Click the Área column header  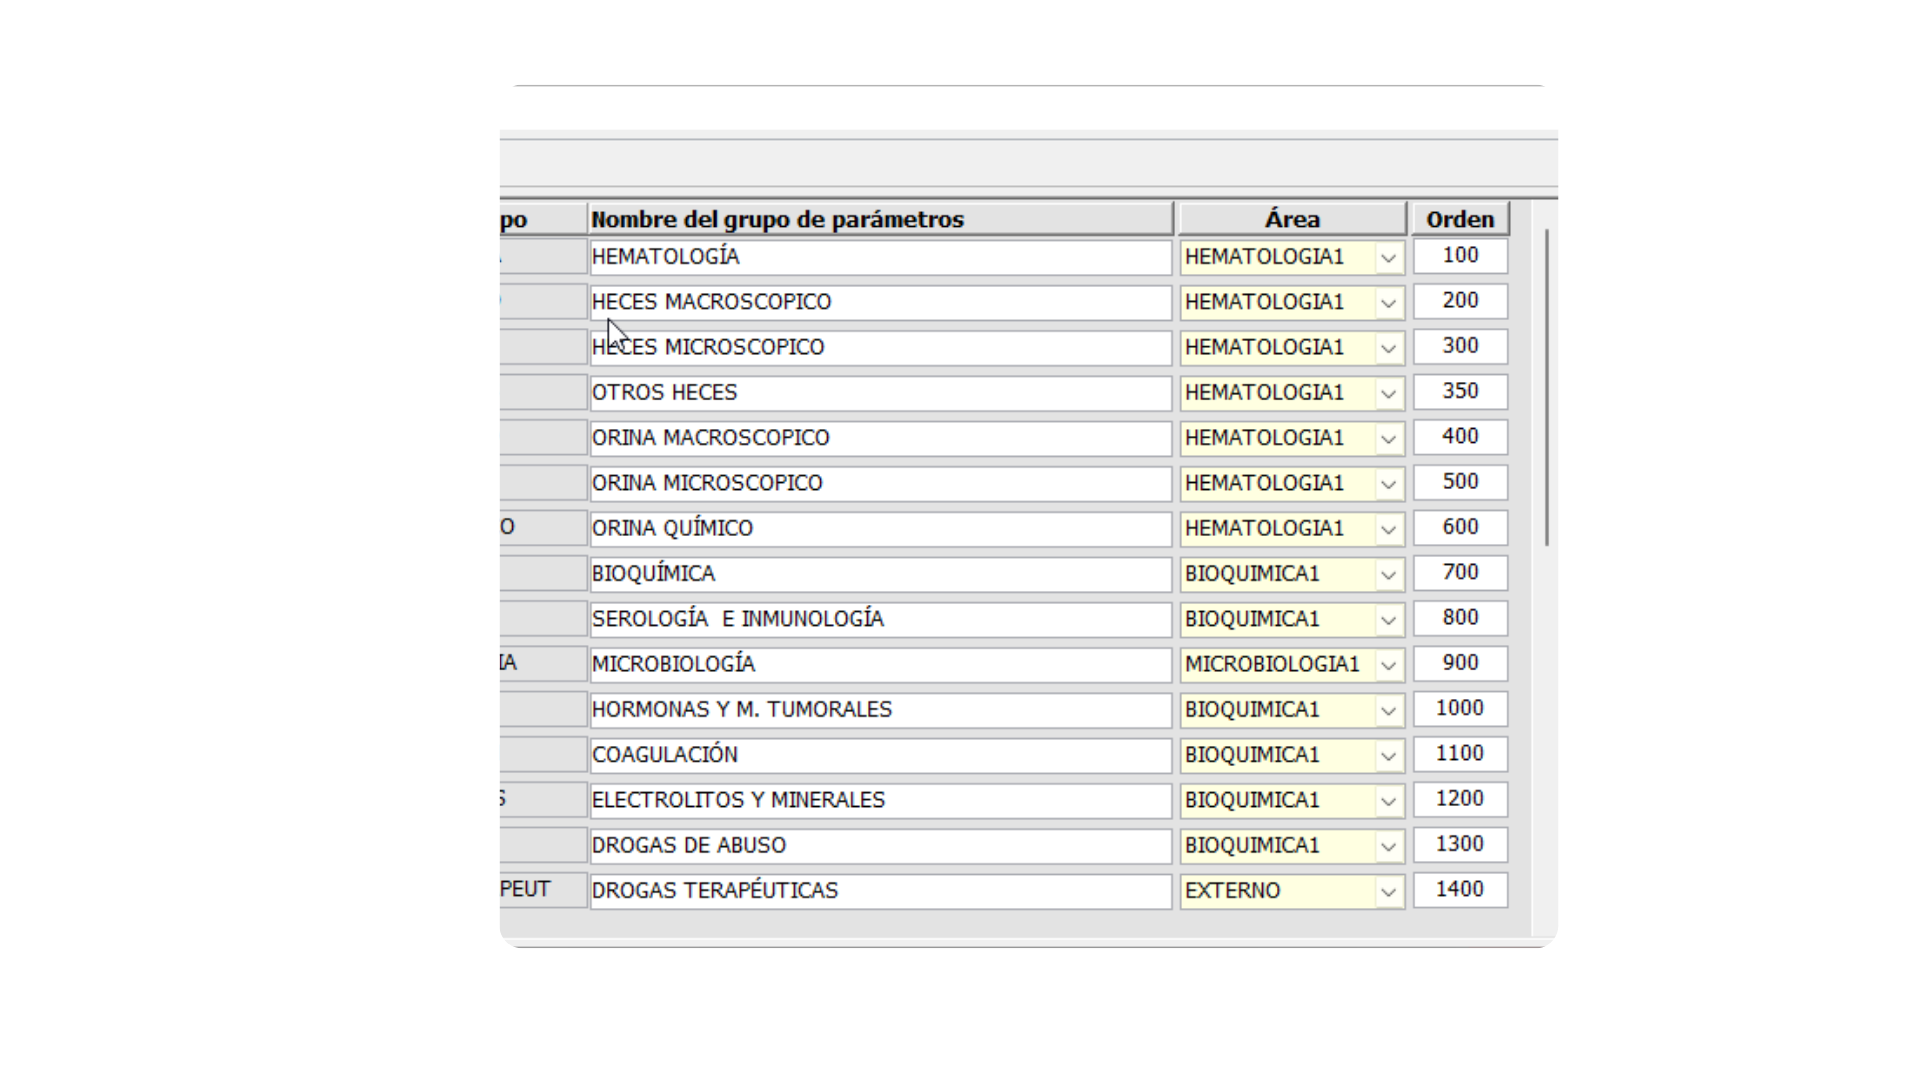(1291, 218)
